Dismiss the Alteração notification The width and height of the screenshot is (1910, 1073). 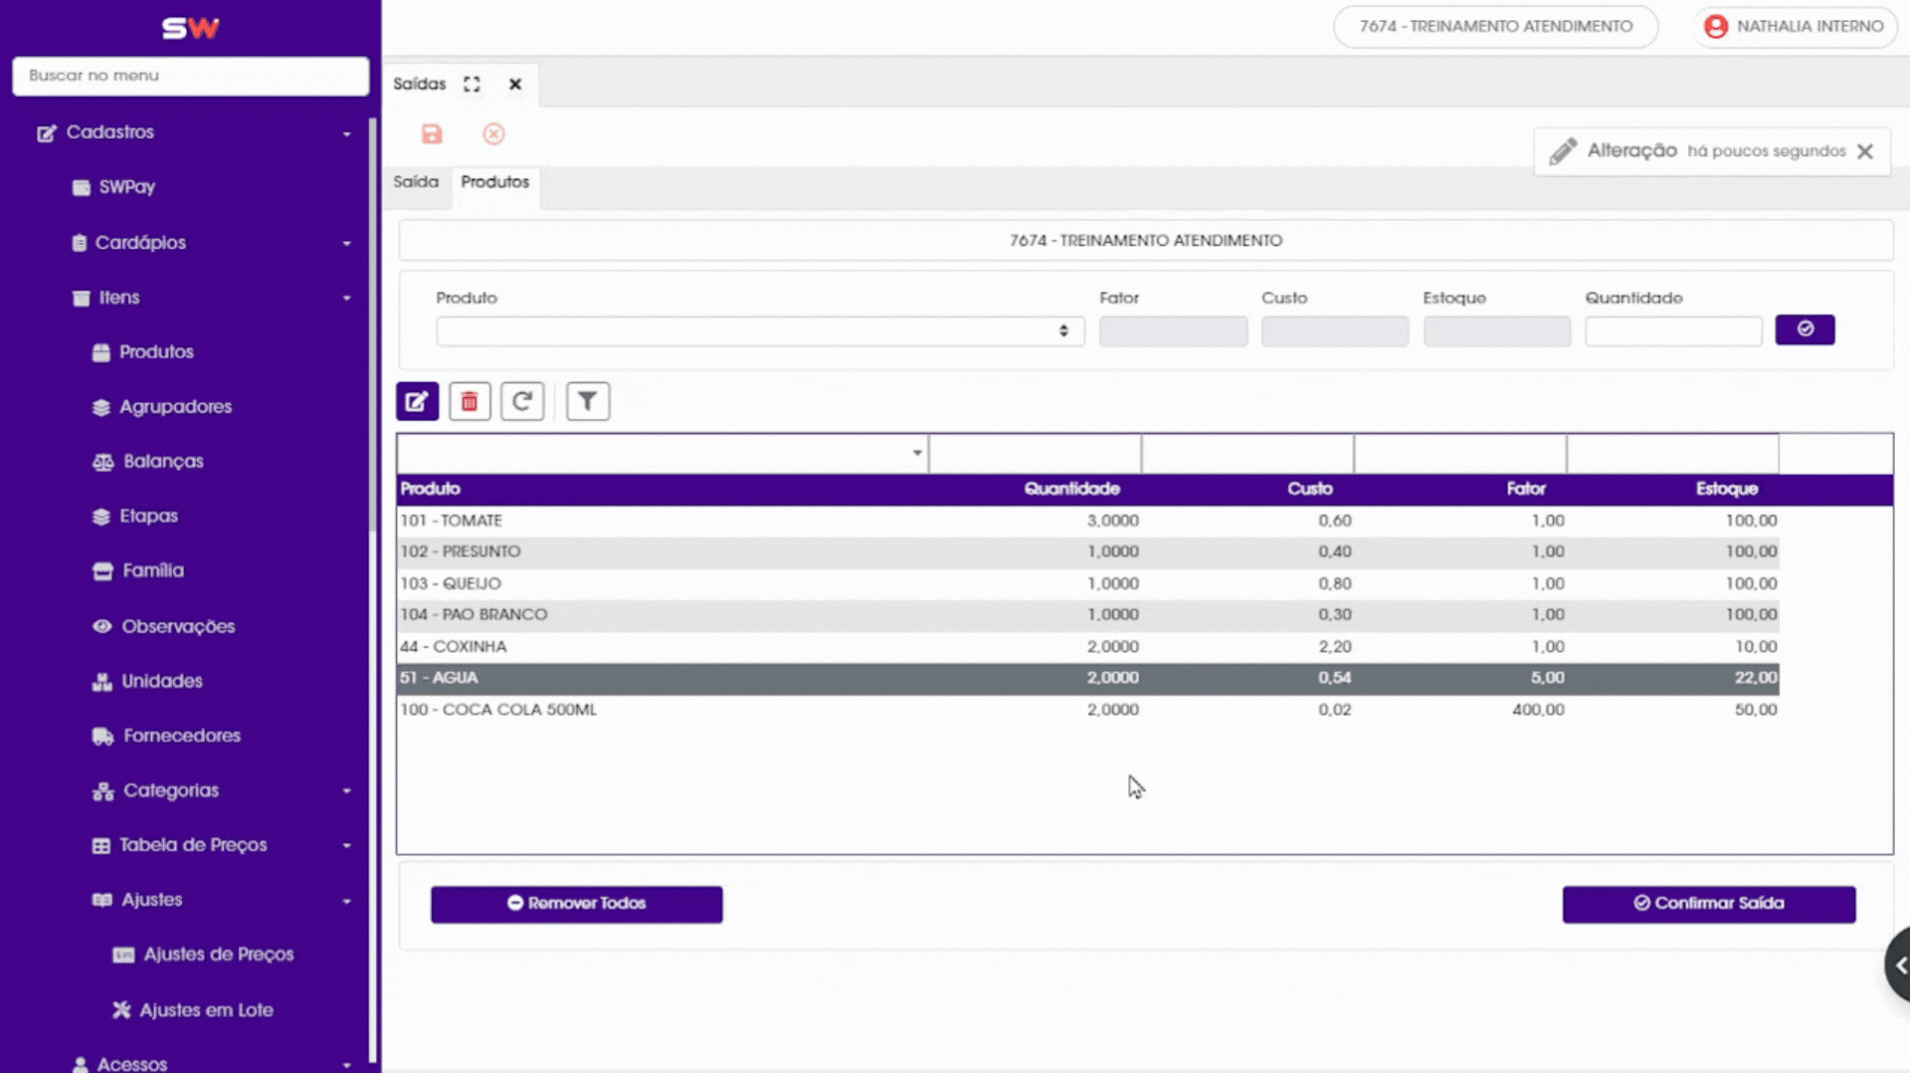[1865, 152]
